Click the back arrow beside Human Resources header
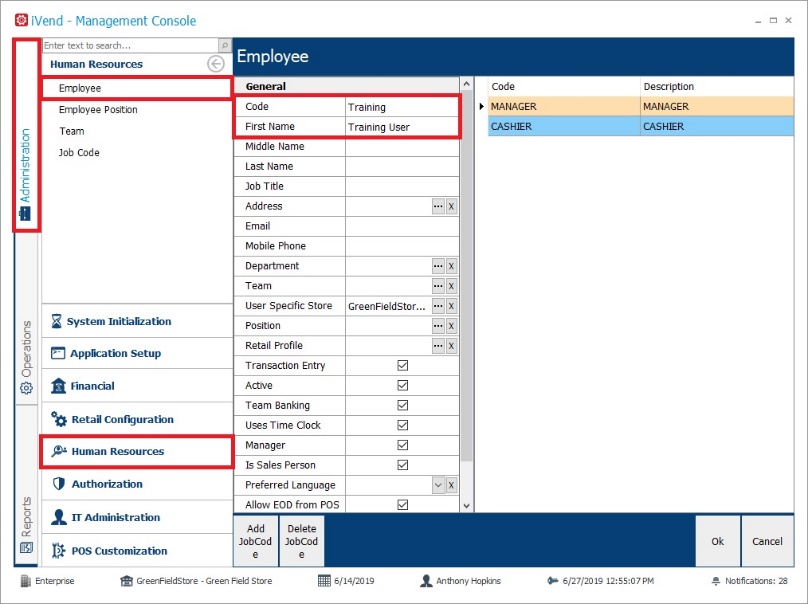The width and height of the screenshot is (808, 604). (x=216, y=64)
